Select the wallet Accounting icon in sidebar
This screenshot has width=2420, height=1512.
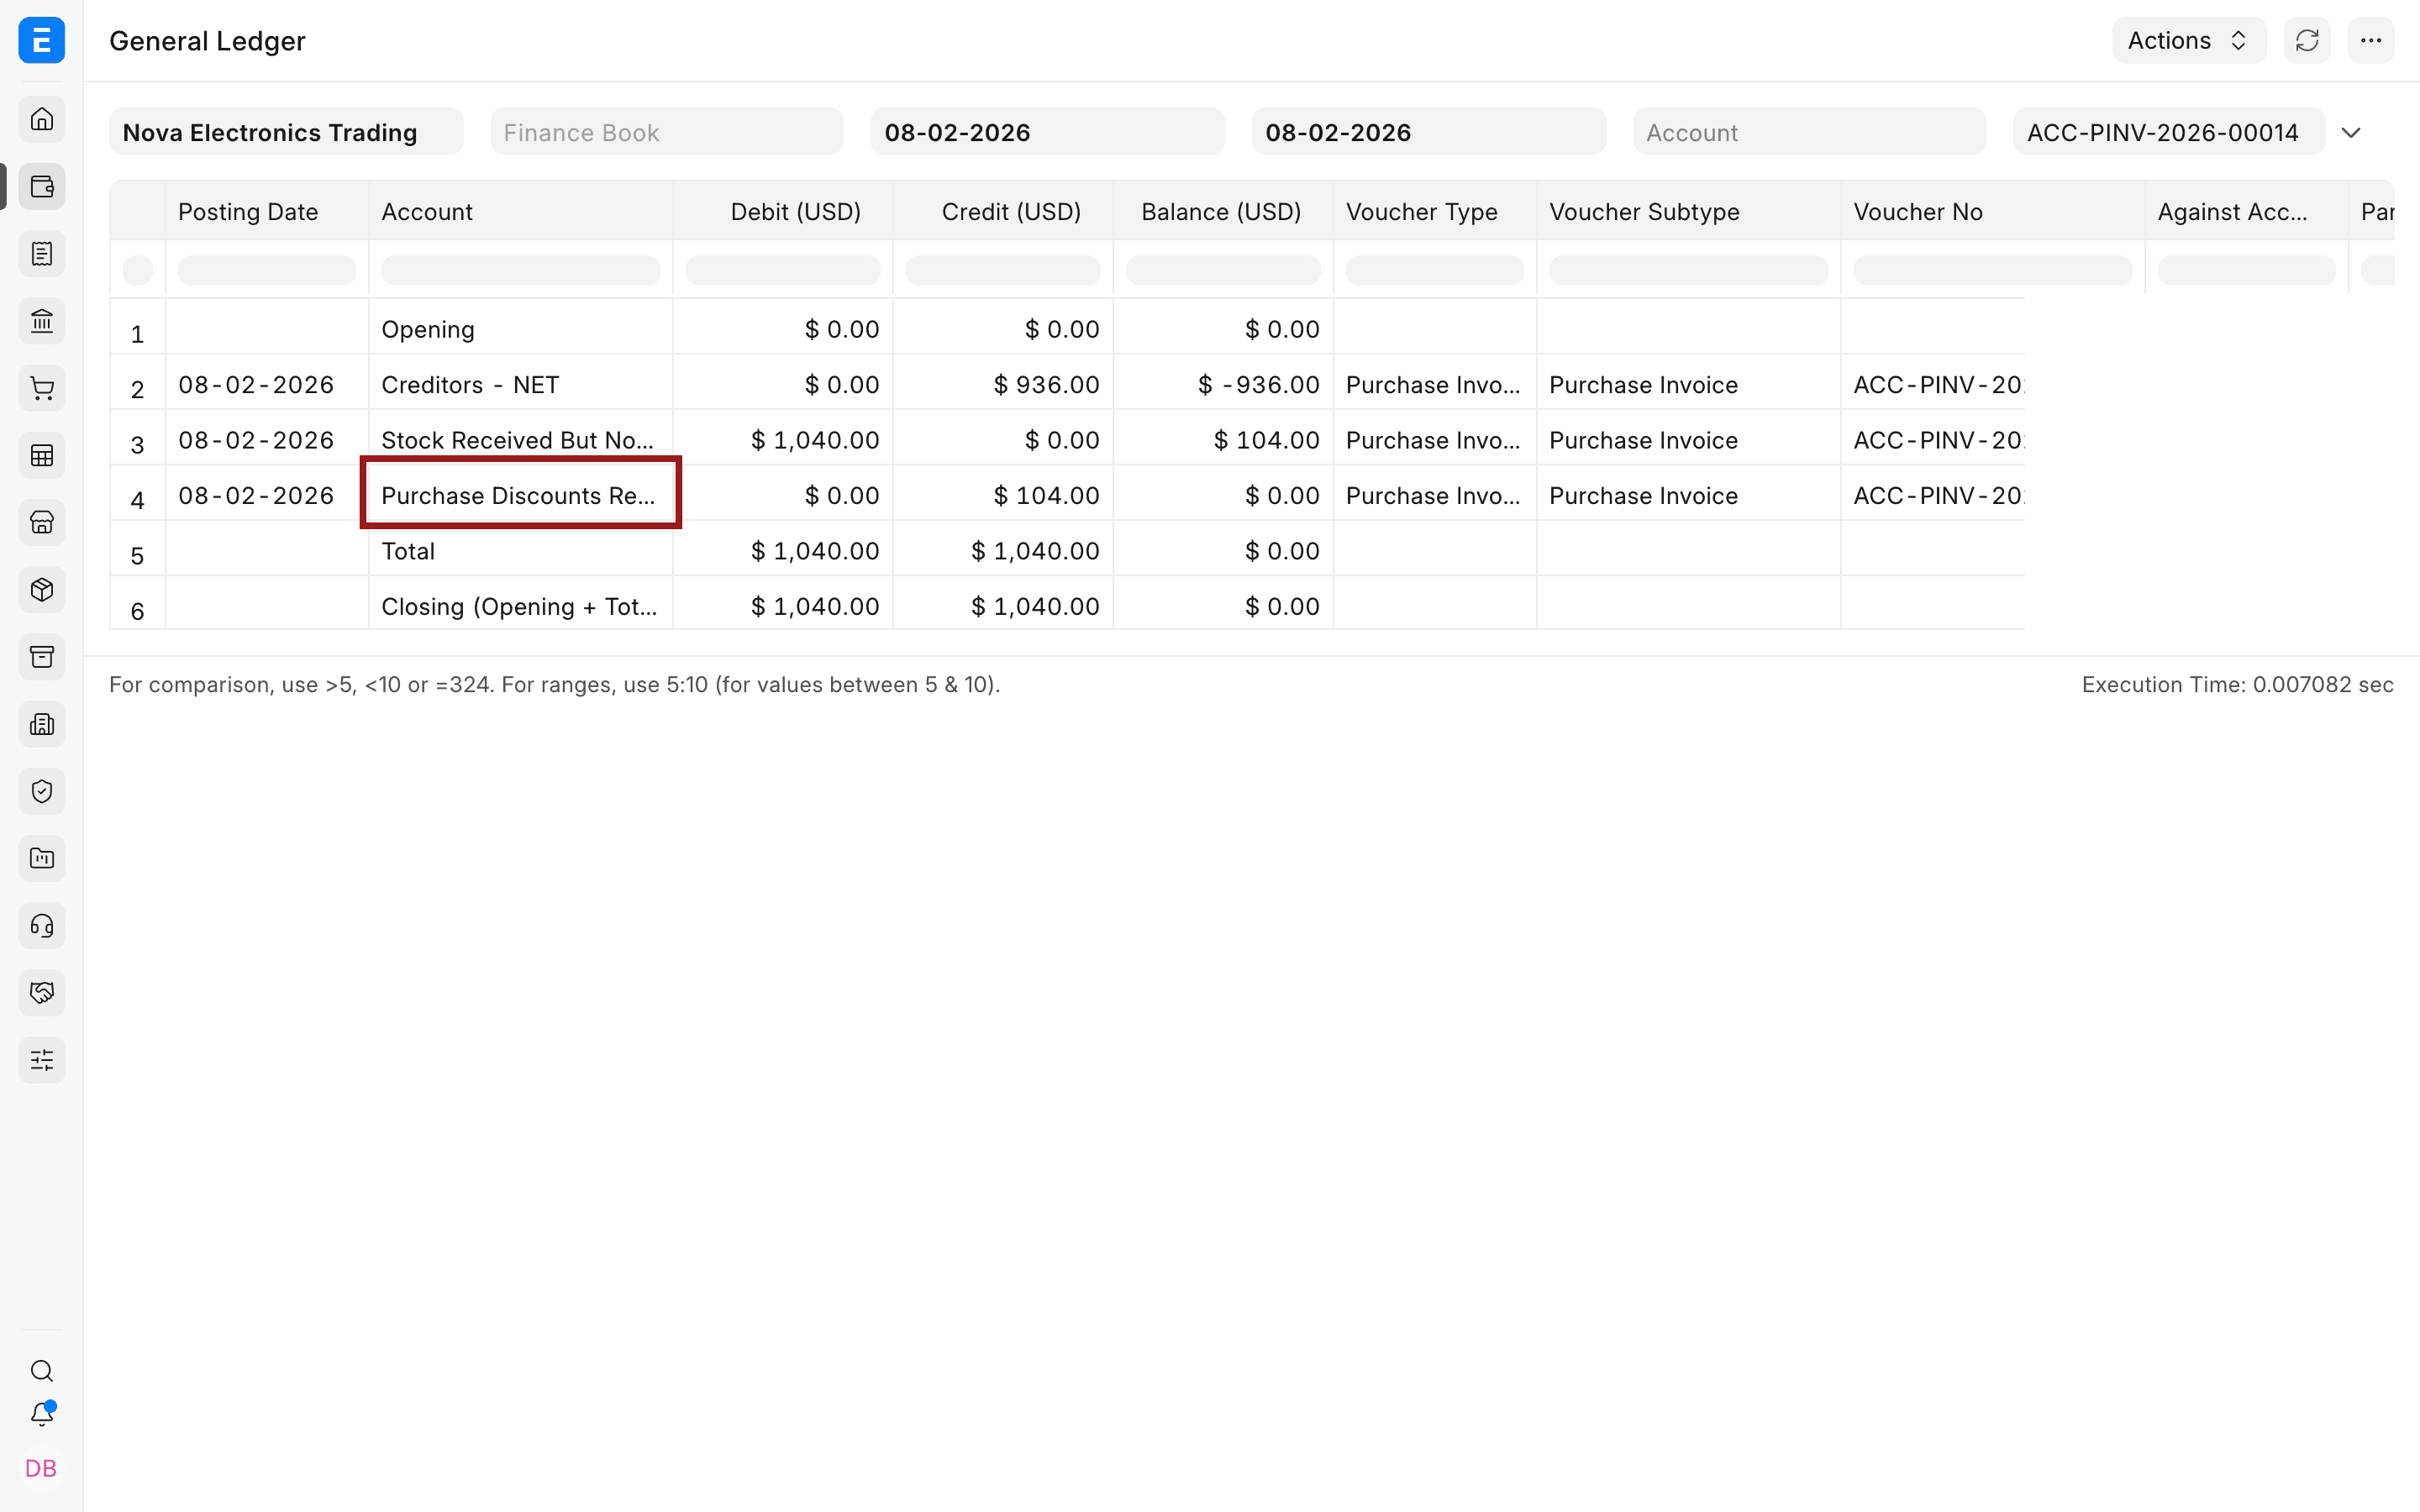pos(42,186)
